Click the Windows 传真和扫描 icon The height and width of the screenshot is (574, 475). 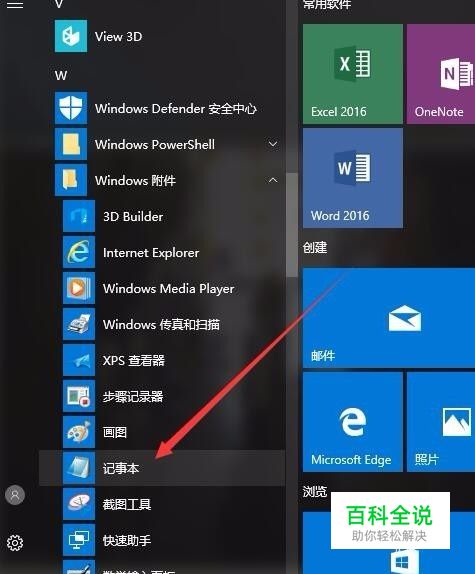pos(79,324)
